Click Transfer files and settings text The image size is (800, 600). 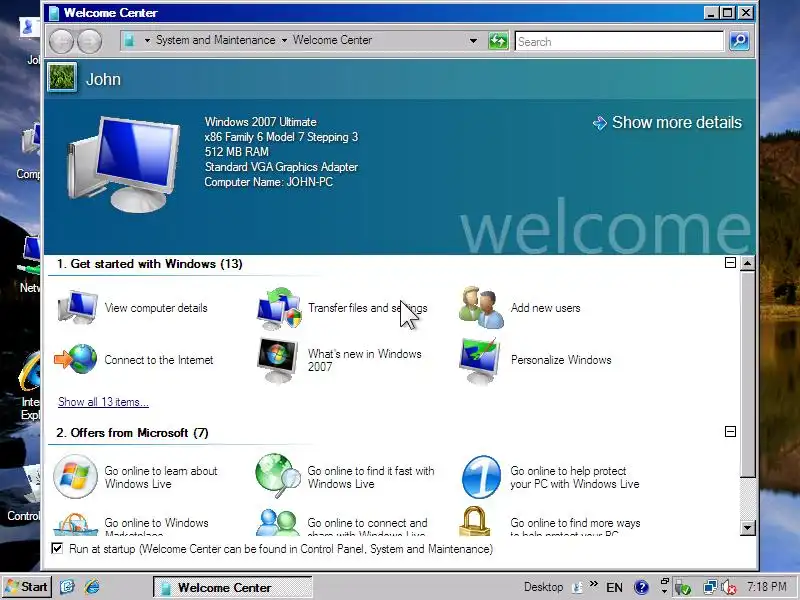point(367,308)
